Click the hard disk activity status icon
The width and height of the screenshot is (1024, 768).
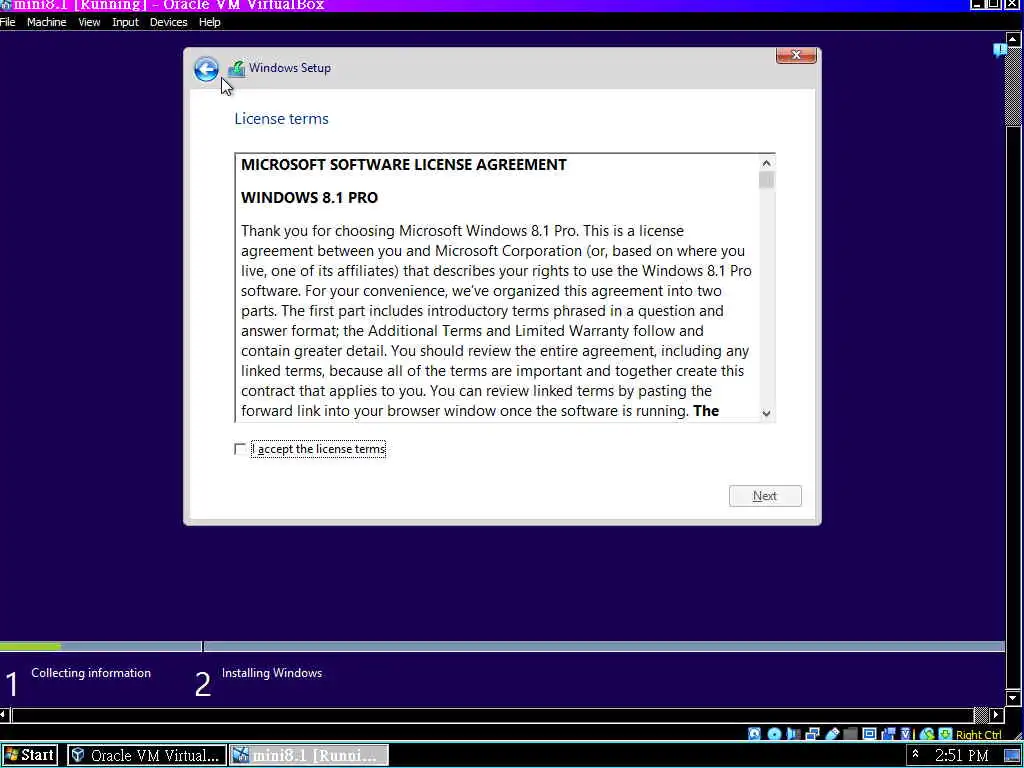pos(754,733)
